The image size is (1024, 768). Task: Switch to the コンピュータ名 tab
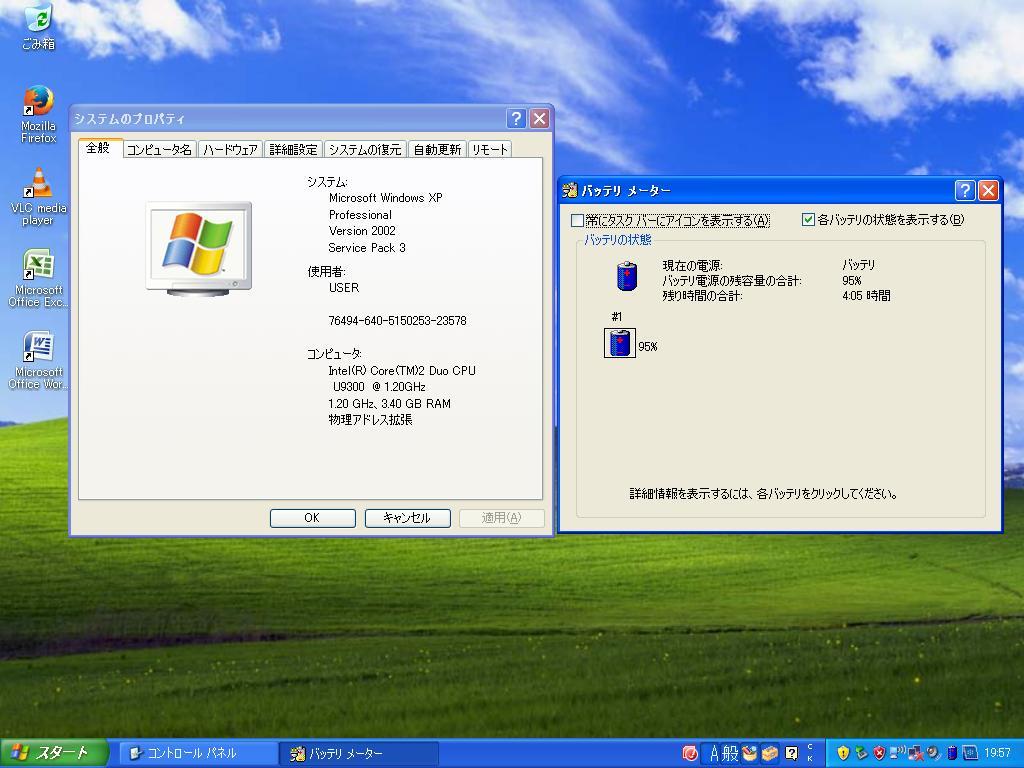(x=159, y=150)
